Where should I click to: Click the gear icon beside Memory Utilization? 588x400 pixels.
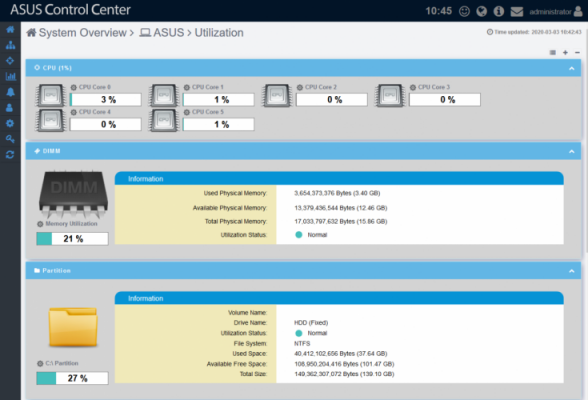(40, 224)
